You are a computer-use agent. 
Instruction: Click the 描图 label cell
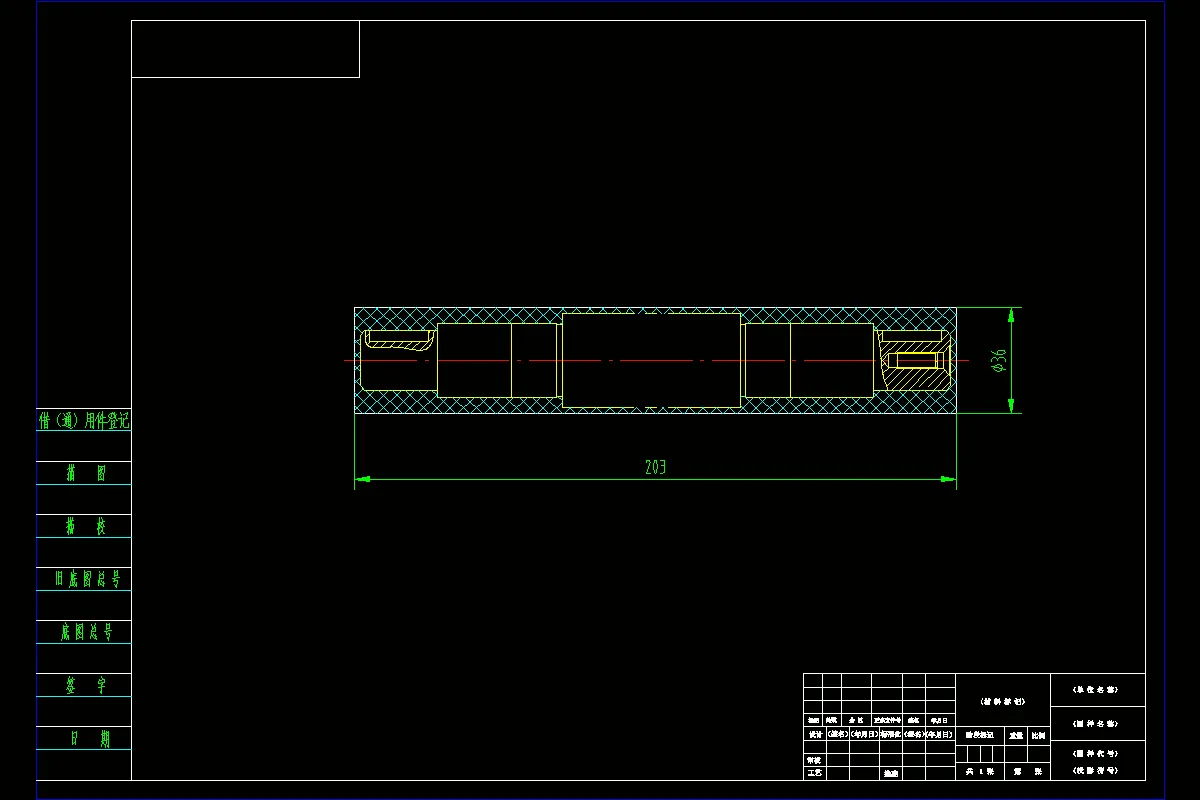[84, 473]
